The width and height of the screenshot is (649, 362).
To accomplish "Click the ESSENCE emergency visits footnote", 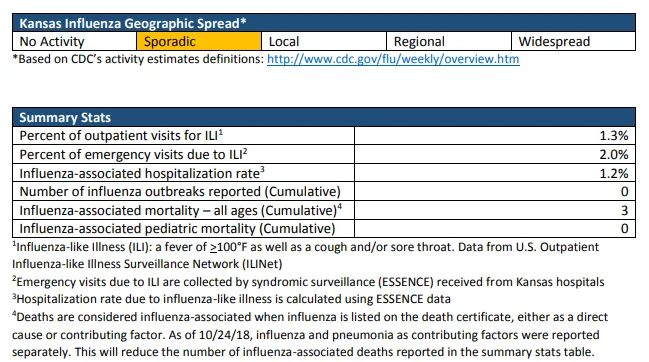I will [x=308, y=282].
